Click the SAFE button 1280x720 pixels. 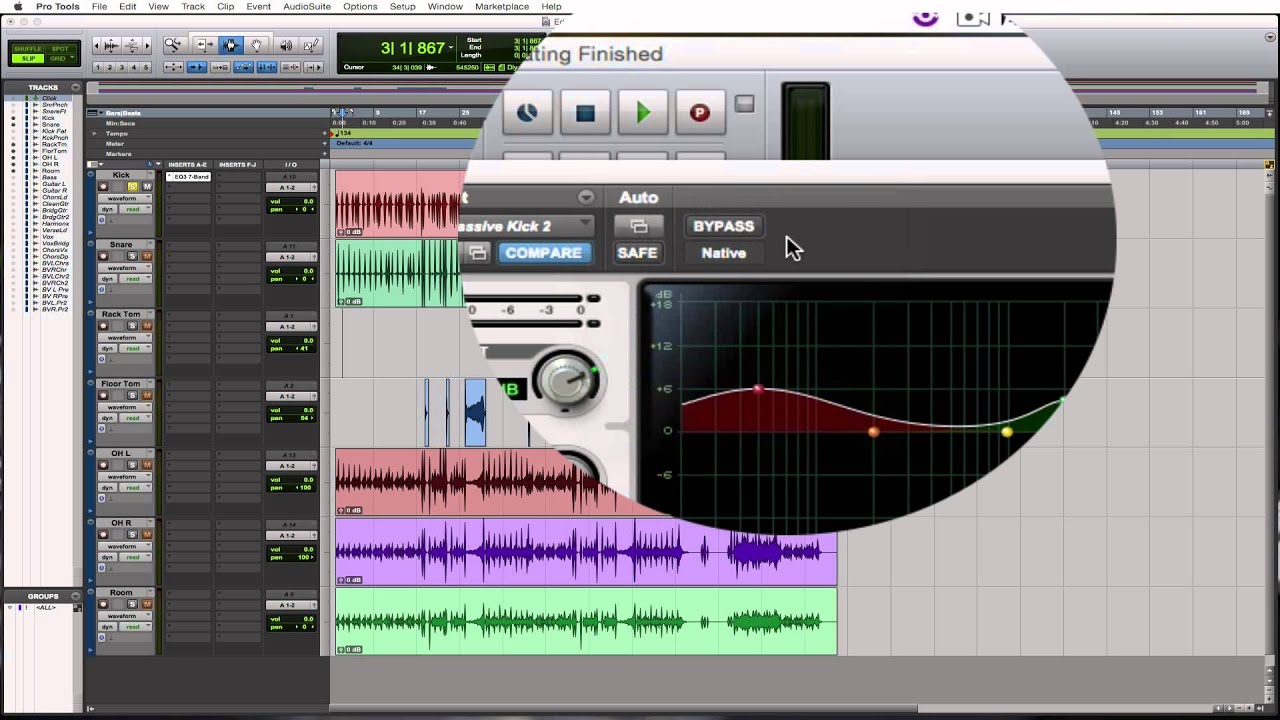pos(637,253)
